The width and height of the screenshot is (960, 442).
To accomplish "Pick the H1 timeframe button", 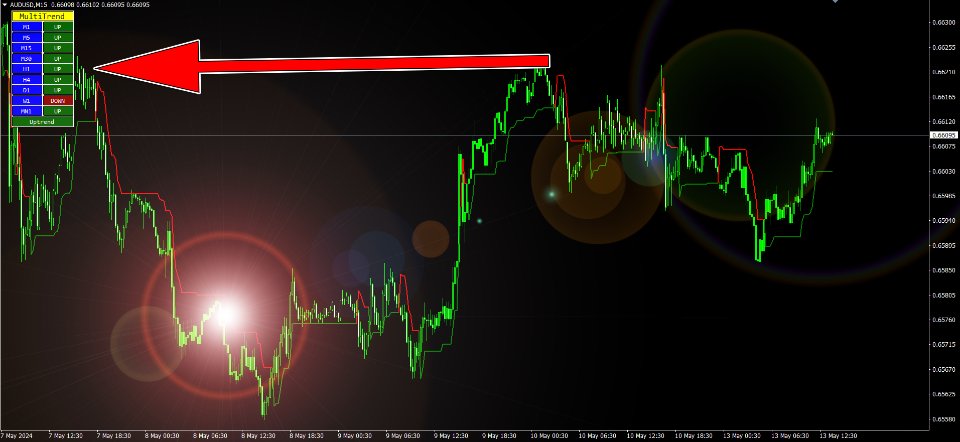I will [x=27, y=69].
